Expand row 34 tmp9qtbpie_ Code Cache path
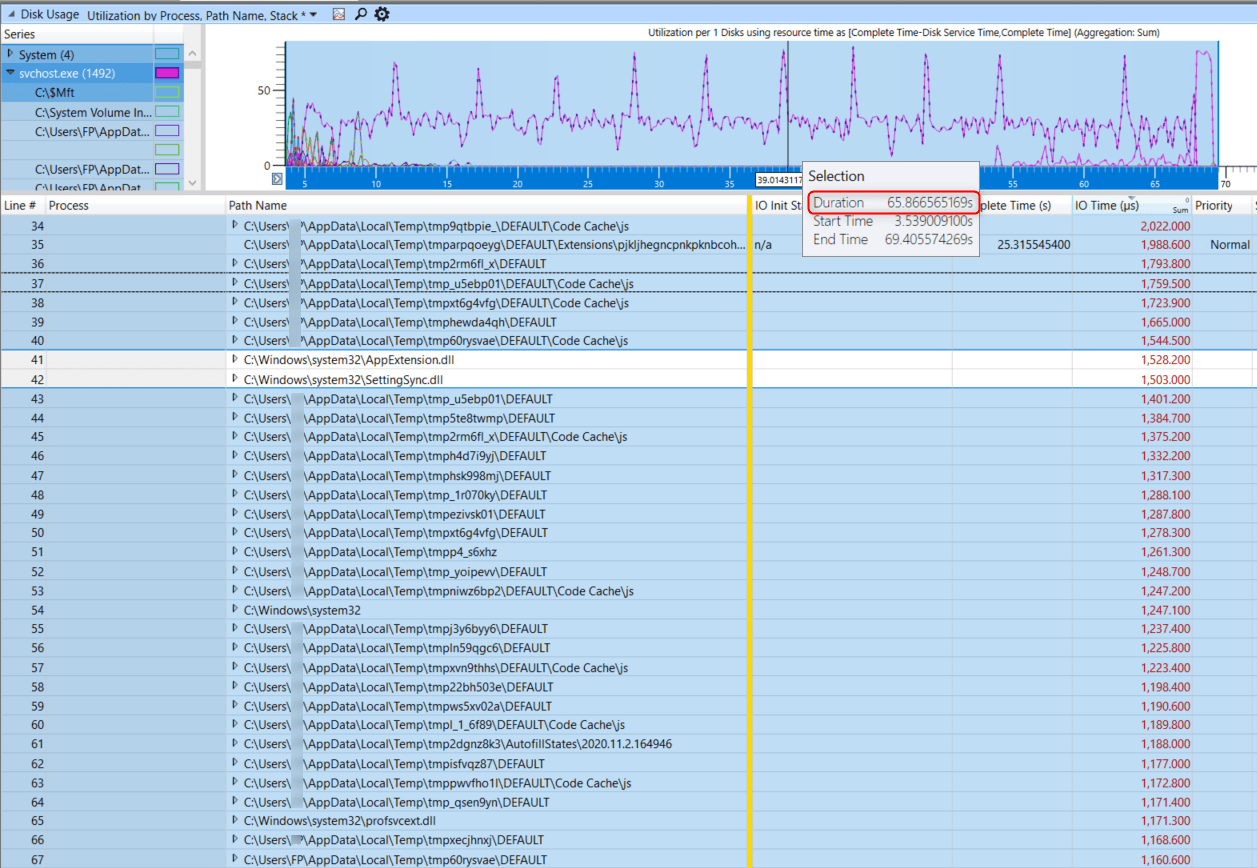This screenshot has height=868, width=1257. tap(236, 225)
